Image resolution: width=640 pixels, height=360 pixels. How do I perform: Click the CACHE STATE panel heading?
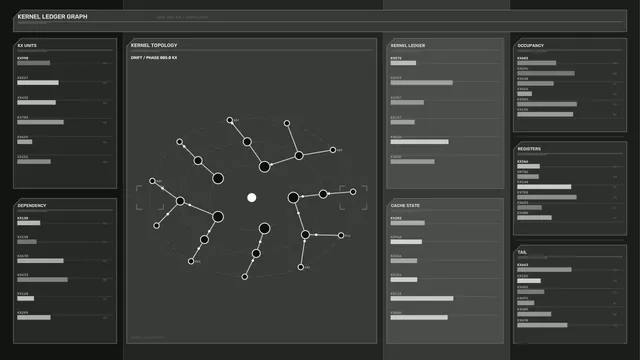[x=405, y=205]
